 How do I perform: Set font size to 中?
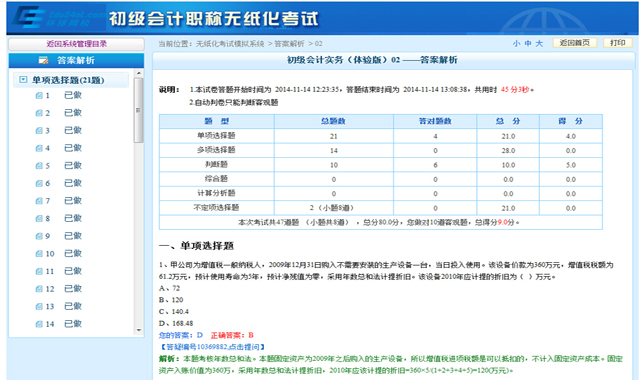coord(528,43)
